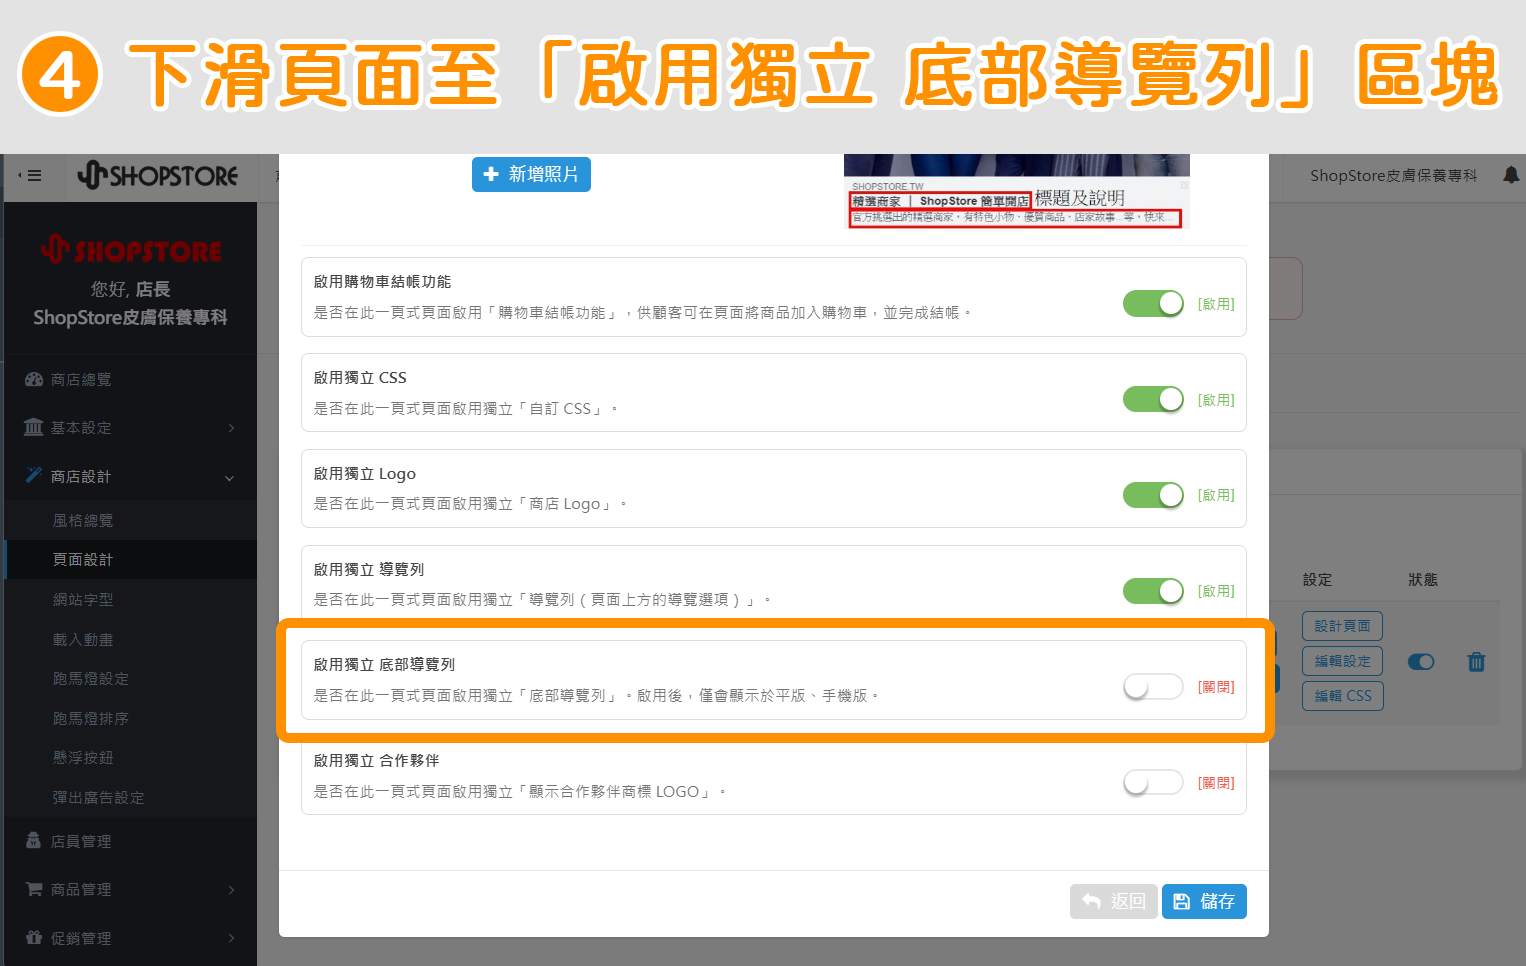Click 編輯設定 button
Viewport: 1526px width, 966px height.
tap(1342, 661)
